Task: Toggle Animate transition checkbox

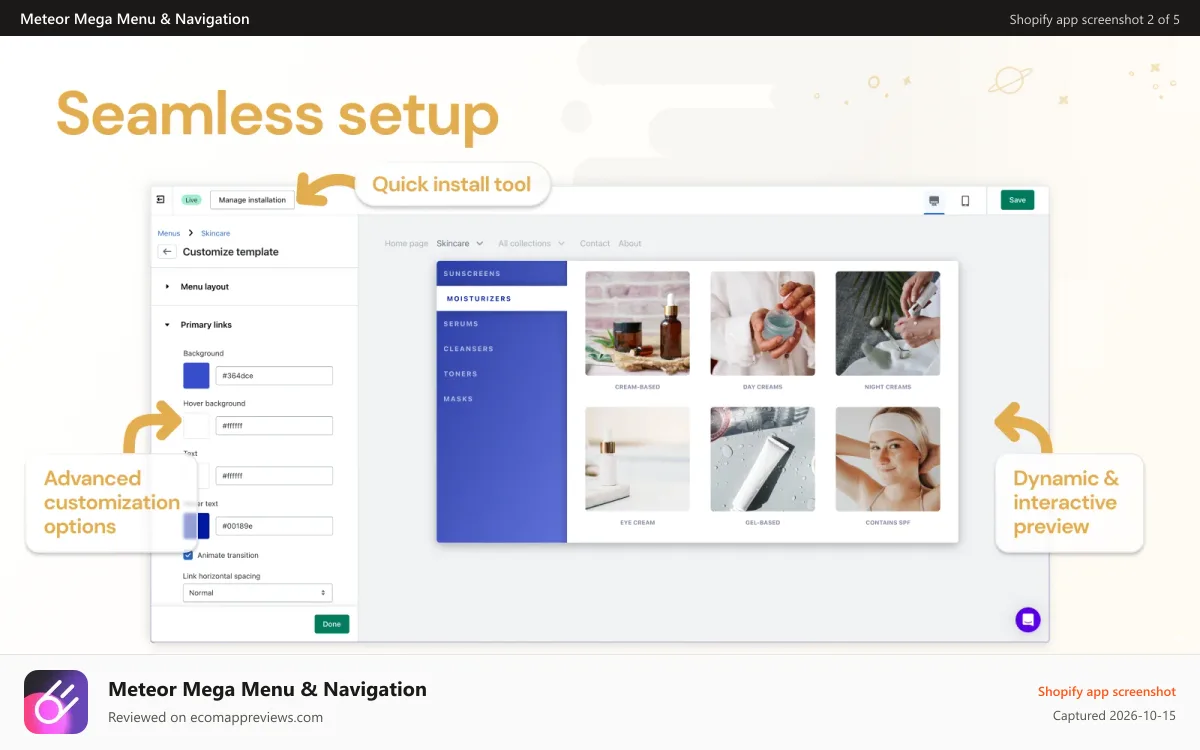Action: coord(188,555)
